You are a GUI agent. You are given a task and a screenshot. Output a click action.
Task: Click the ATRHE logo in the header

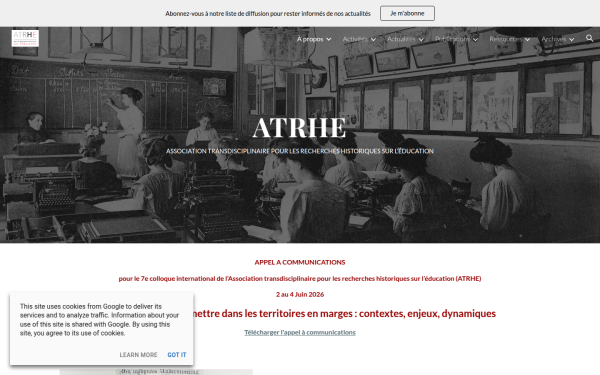click(x=25, y=38)
